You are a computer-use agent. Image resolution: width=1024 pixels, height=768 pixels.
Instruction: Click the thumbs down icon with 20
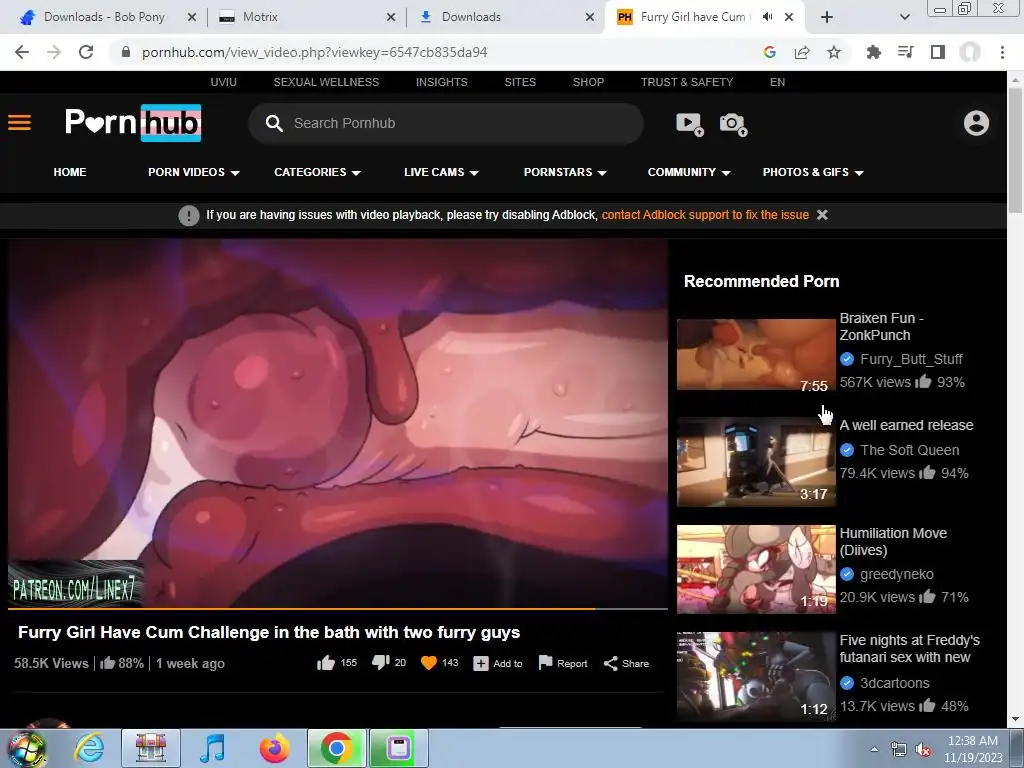[381, 664]
